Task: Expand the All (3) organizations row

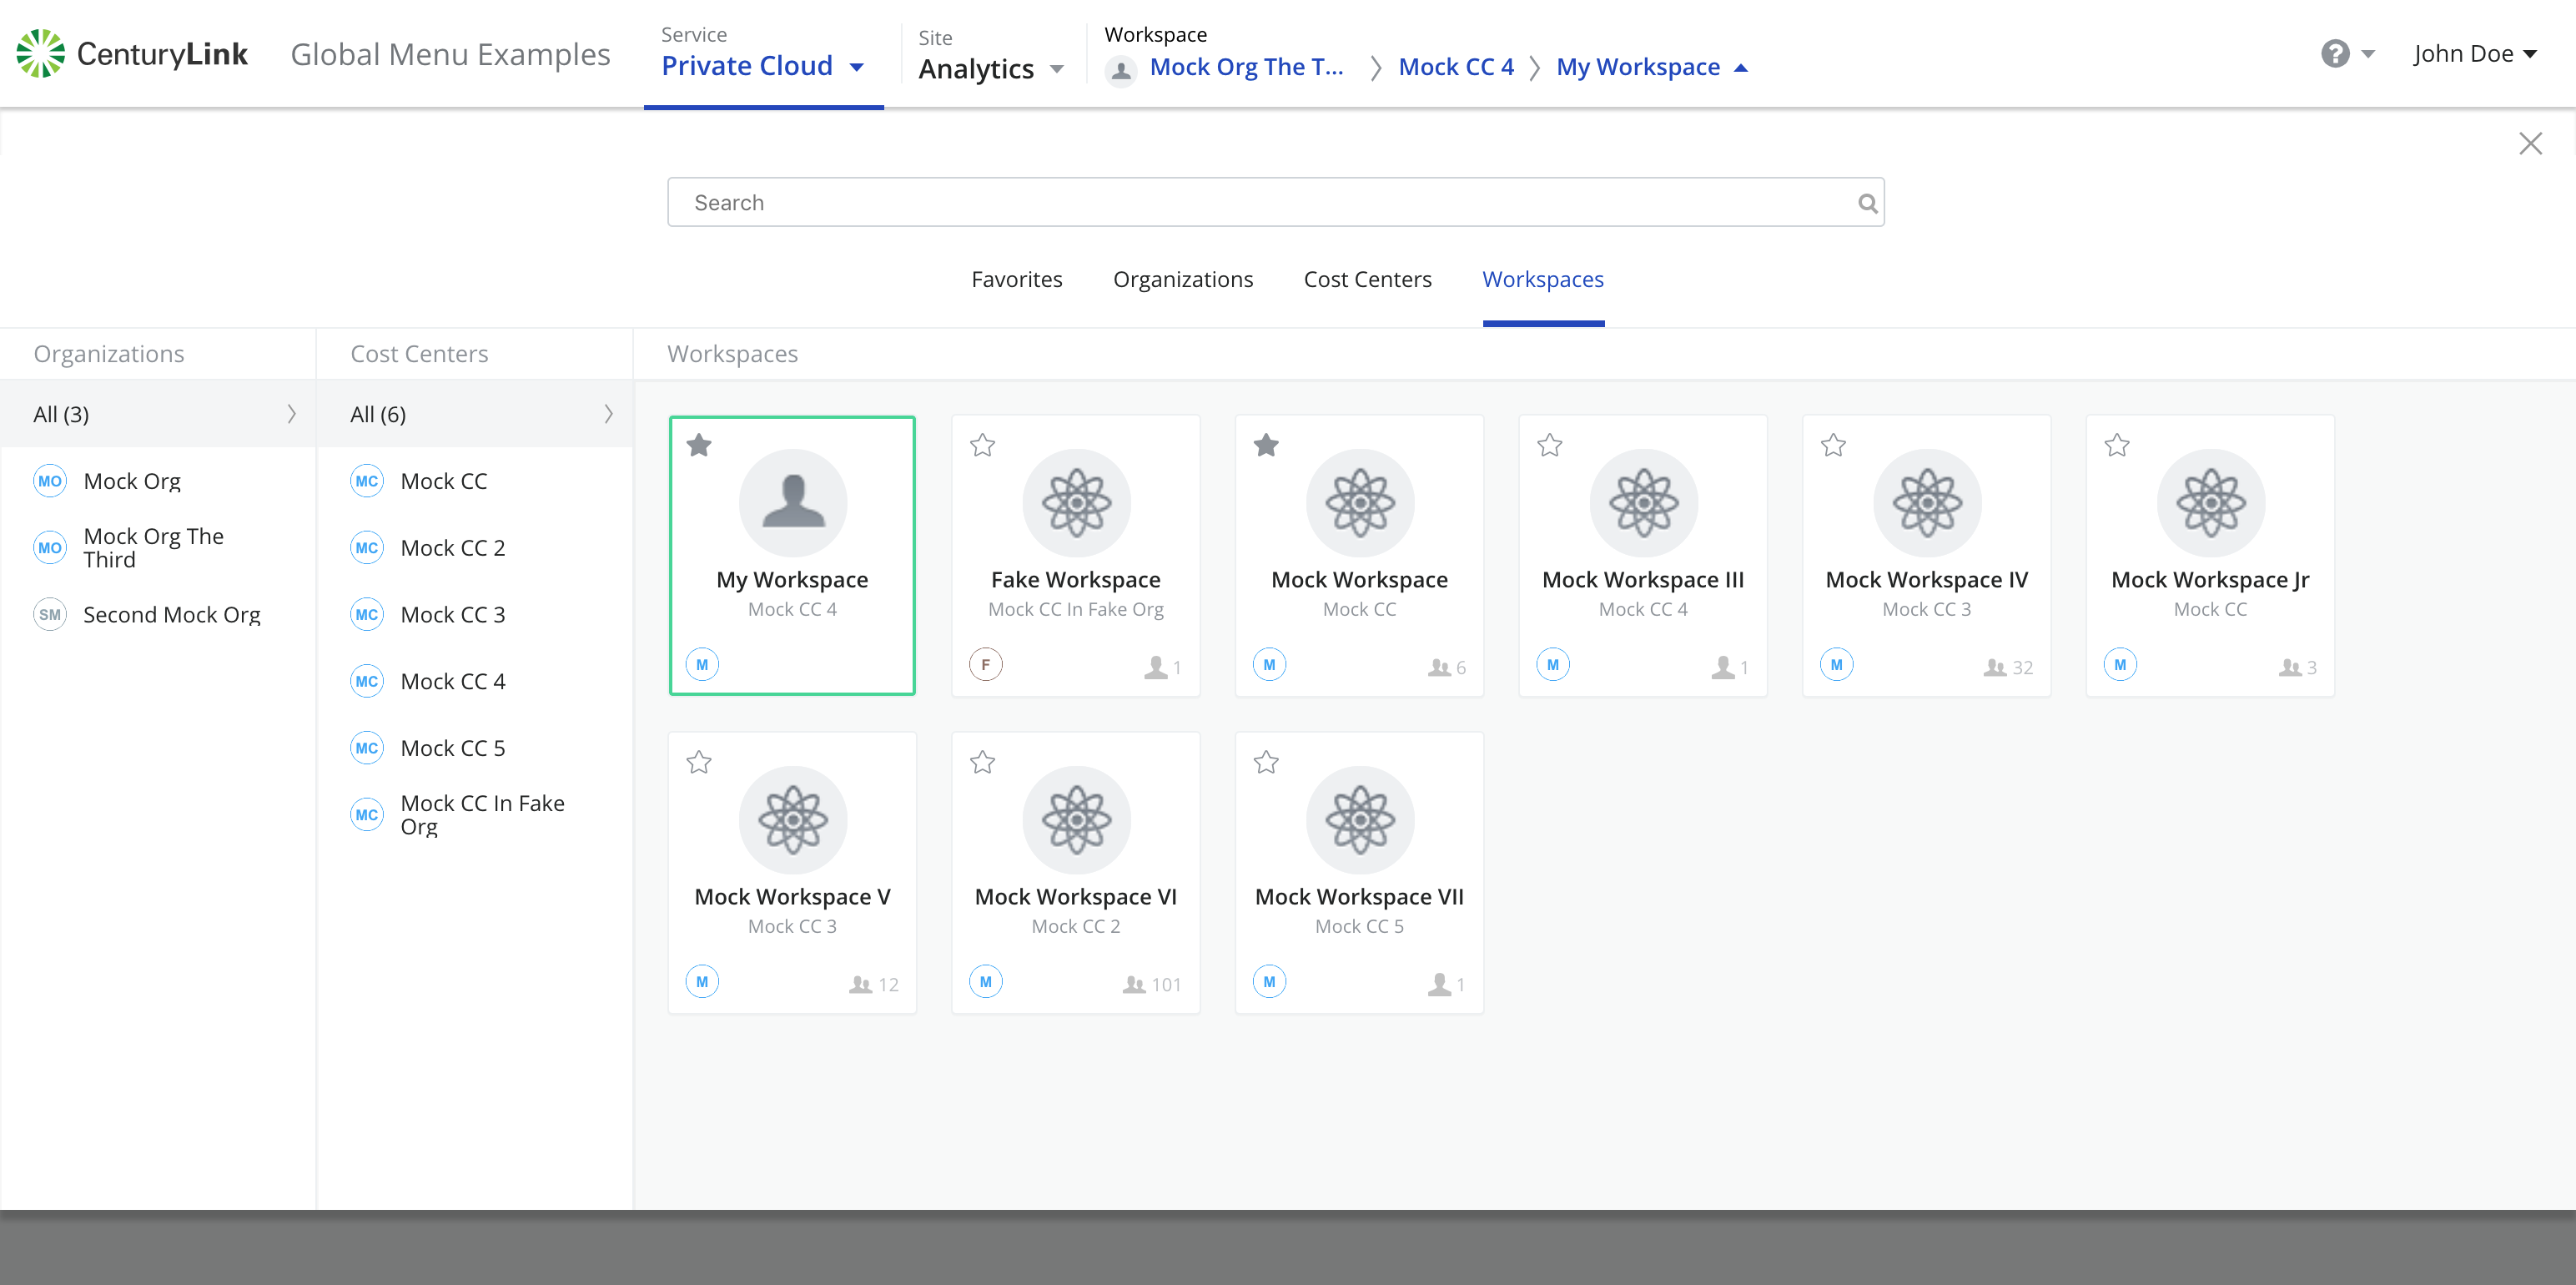Action: pyautogui.click(x=158, y=414)
